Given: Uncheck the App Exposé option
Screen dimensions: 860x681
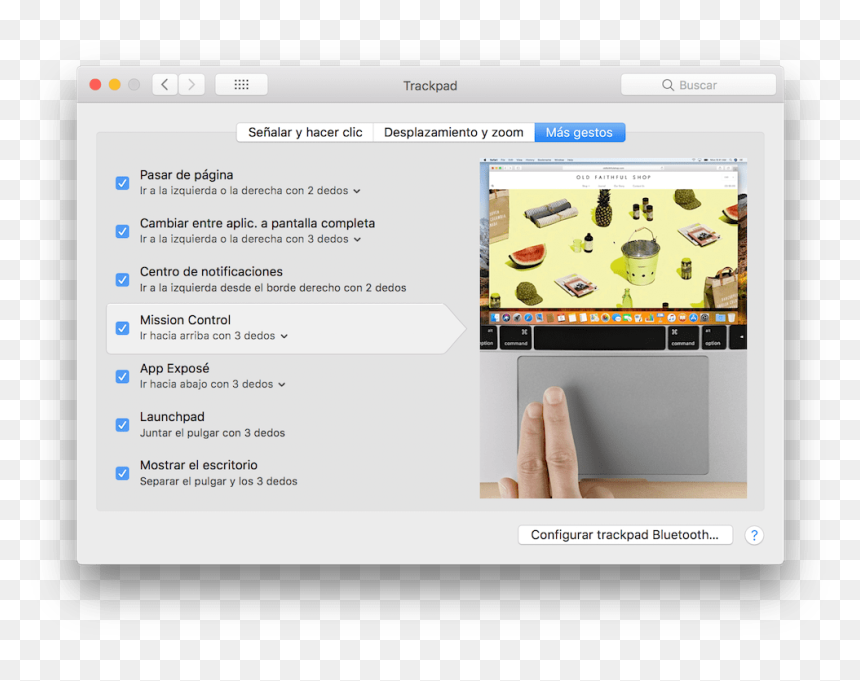Looking at the screenshot, I should click(122, 376).
